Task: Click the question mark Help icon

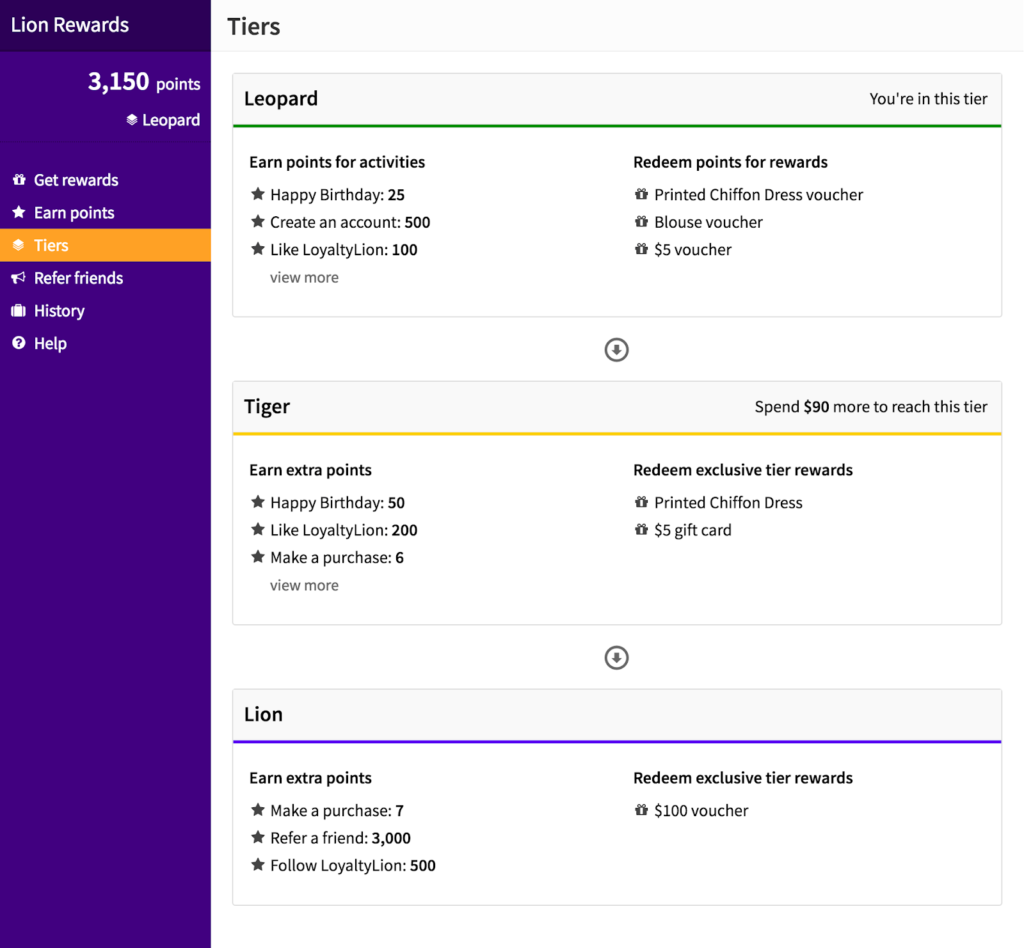Action: tap(19, 343)
